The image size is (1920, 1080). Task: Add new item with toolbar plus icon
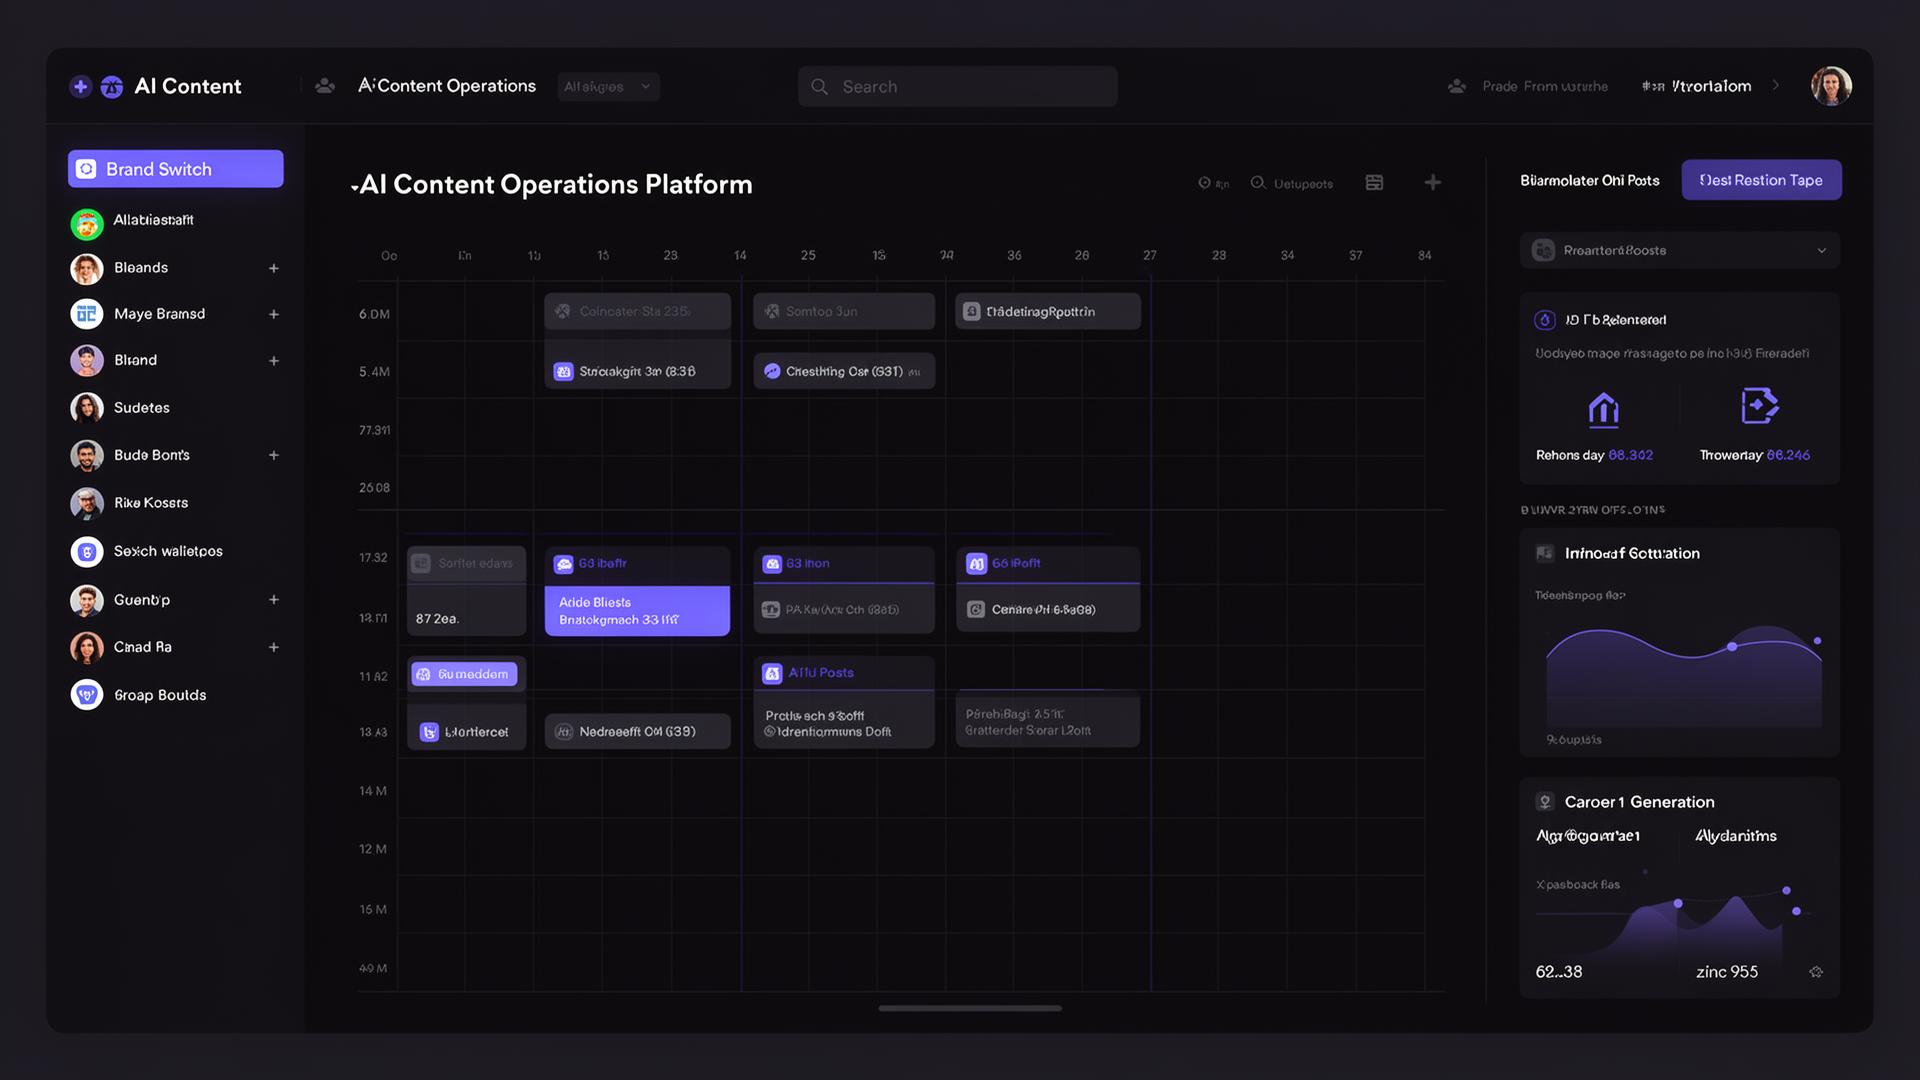click(1433, 182)
